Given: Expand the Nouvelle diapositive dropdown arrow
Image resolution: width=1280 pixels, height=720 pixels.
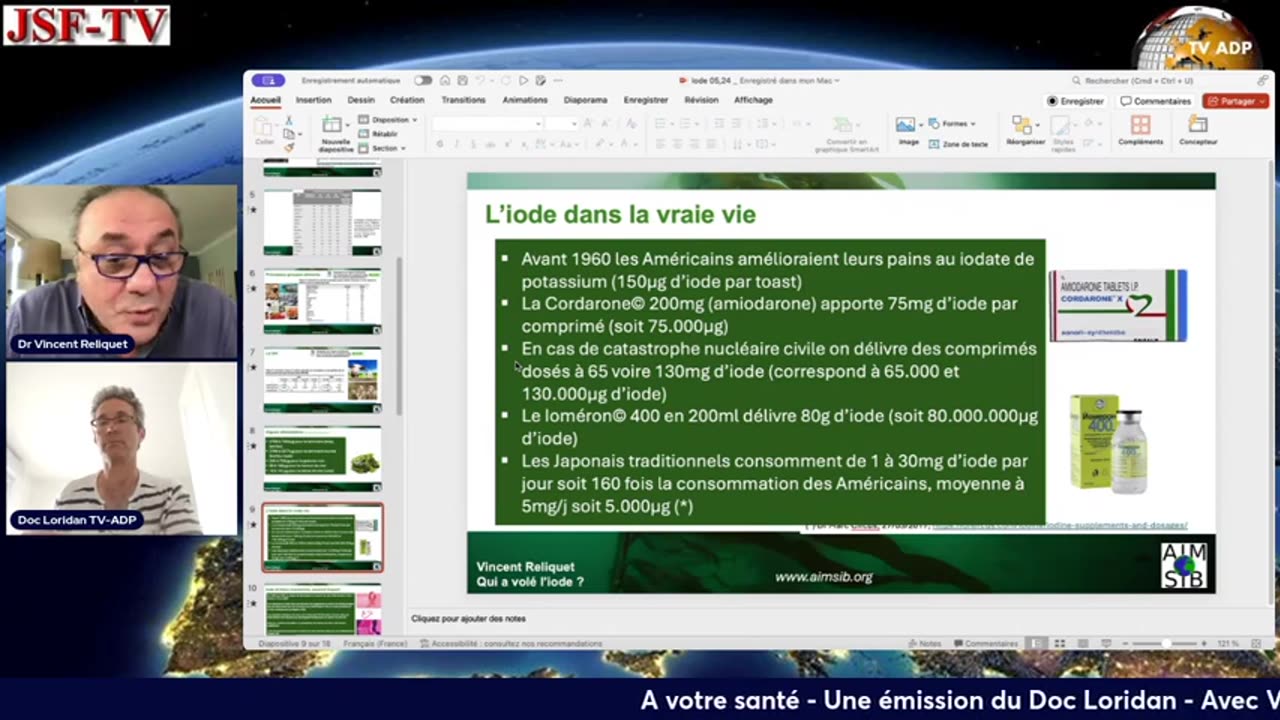Looking at the screenshot, I should coord(347,126).
